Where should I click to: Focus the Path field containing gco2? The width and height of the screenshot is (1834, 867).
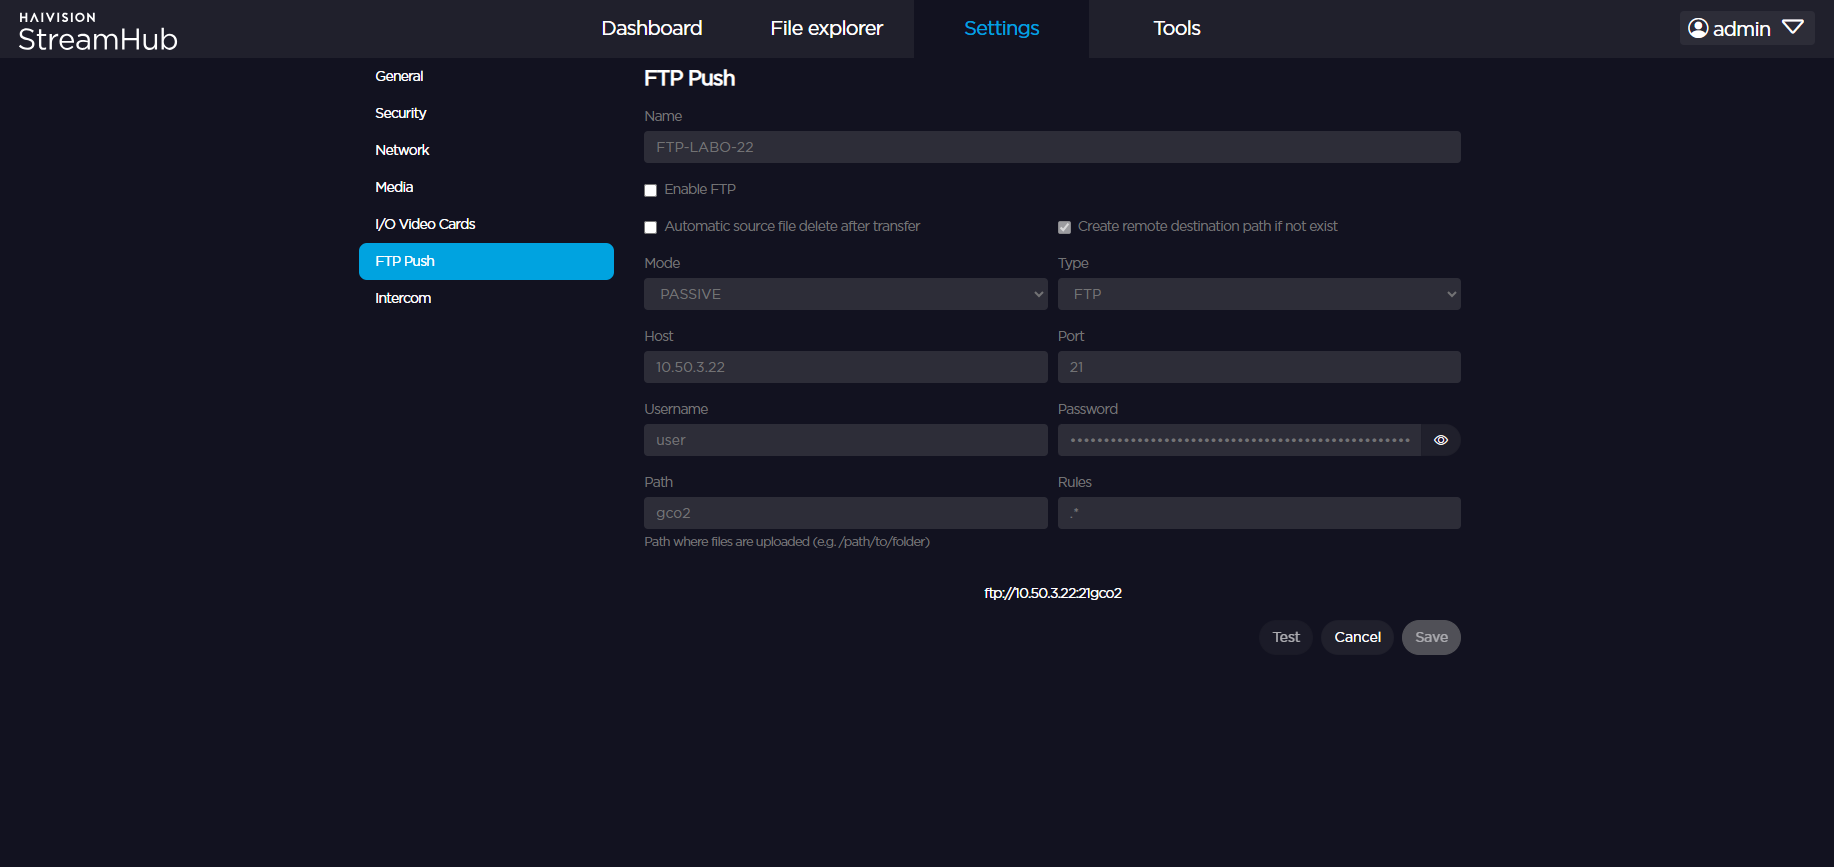point(845,513)
